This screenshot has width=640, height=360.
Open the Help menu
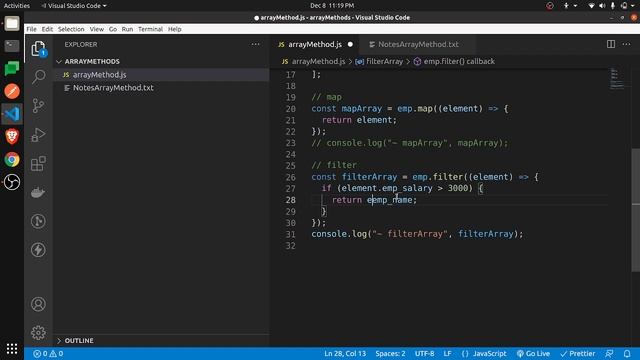pyautogui.click(x=175, y=29)
